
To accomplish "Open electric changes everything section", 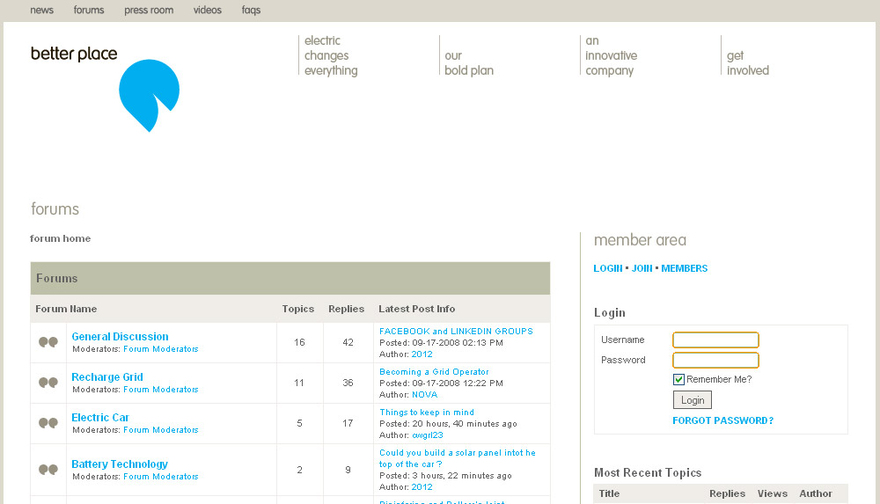I will coord(331,56).
